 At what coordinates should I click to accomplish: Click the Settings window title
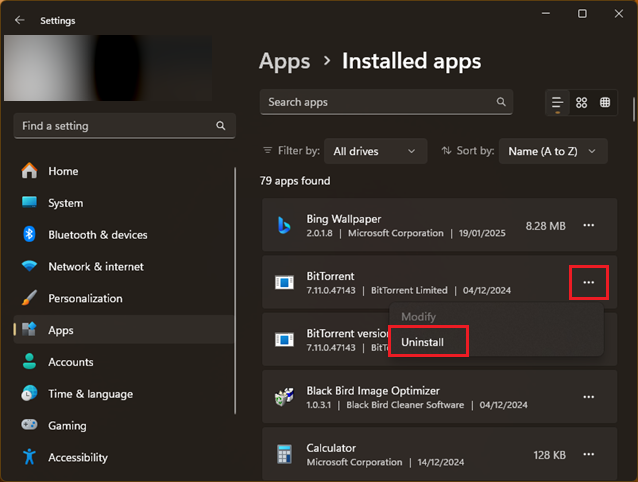[58, 20]
